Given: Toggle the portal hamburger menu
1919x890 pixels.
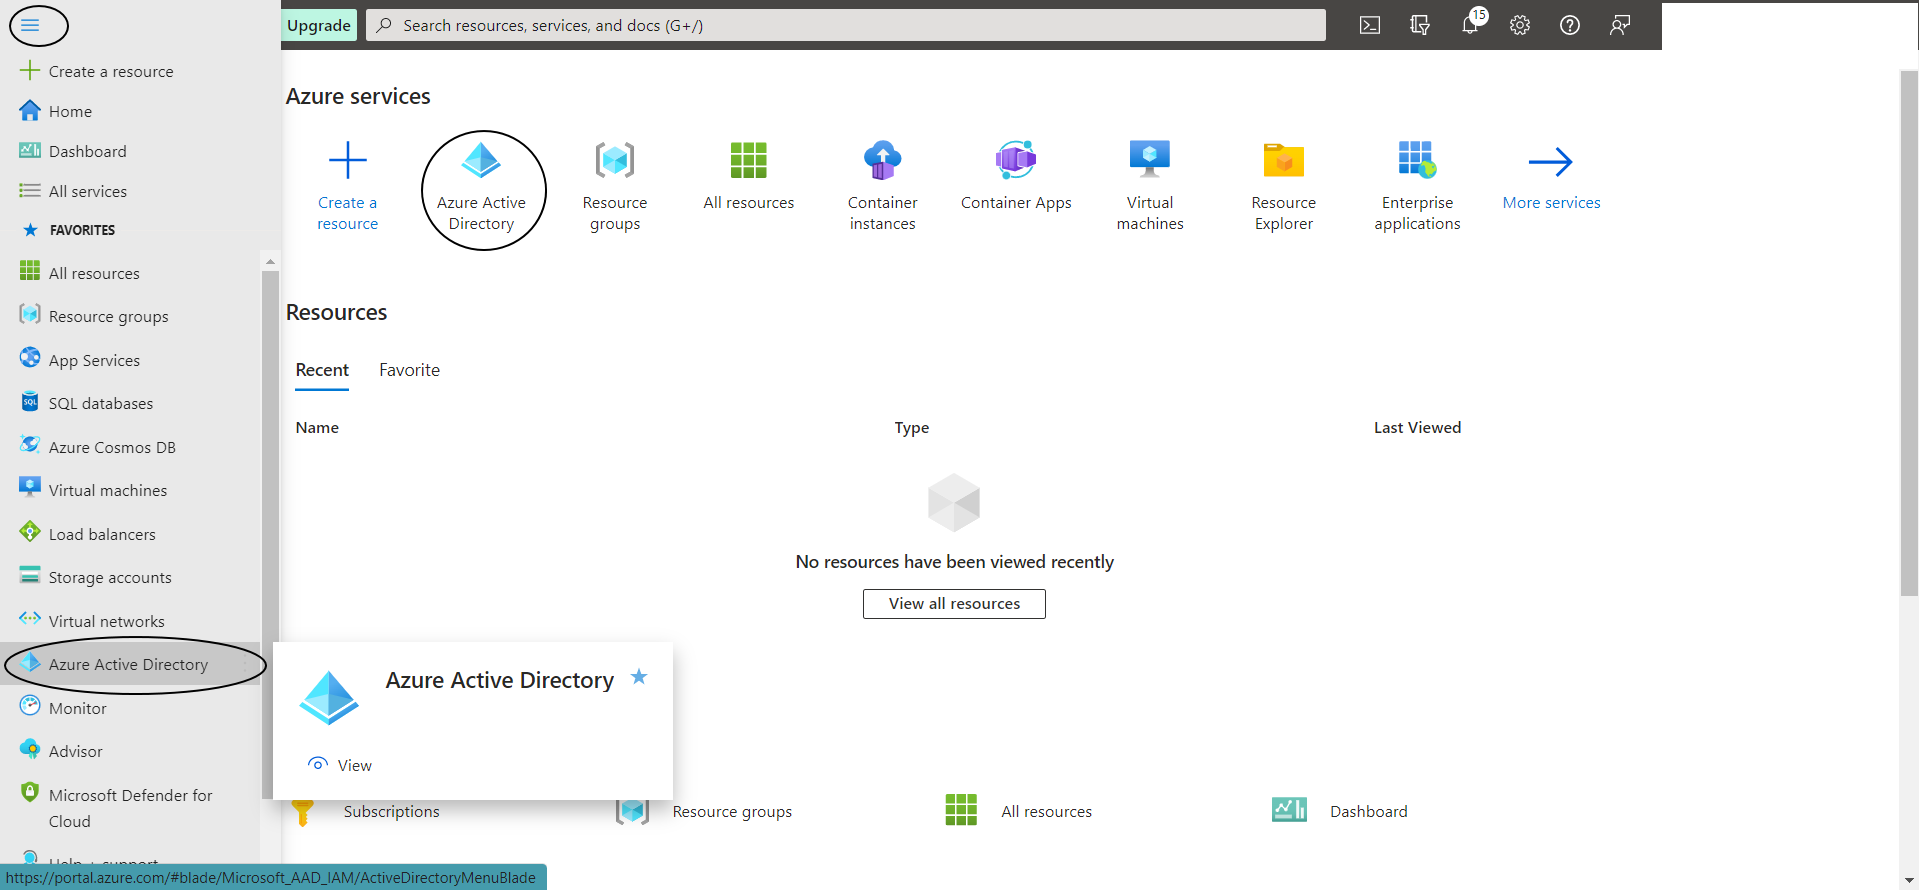Looking at the screenshot, I should pyautogui.click(x=30, y=25).
